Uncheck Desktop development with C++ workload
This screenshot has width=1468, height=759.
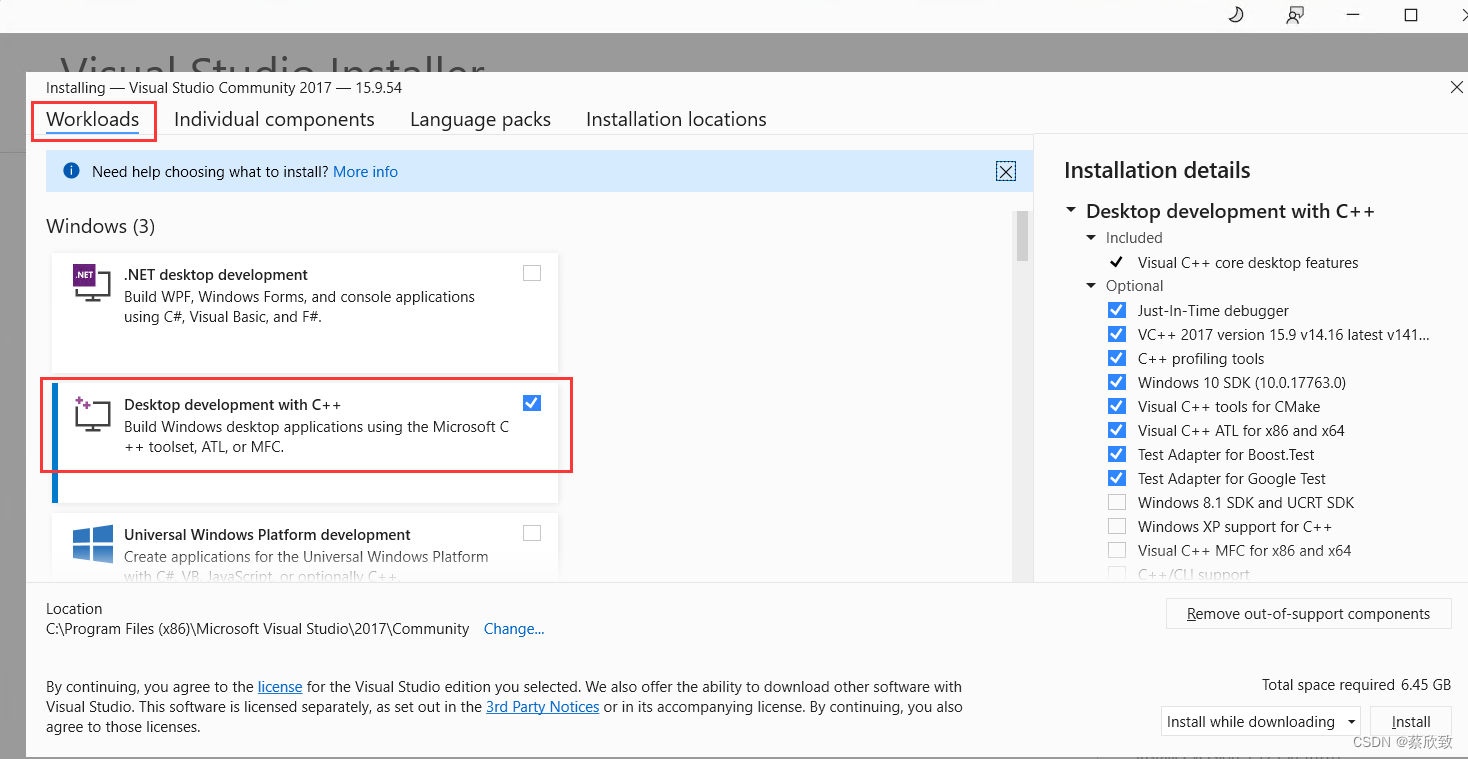[532, 403]
